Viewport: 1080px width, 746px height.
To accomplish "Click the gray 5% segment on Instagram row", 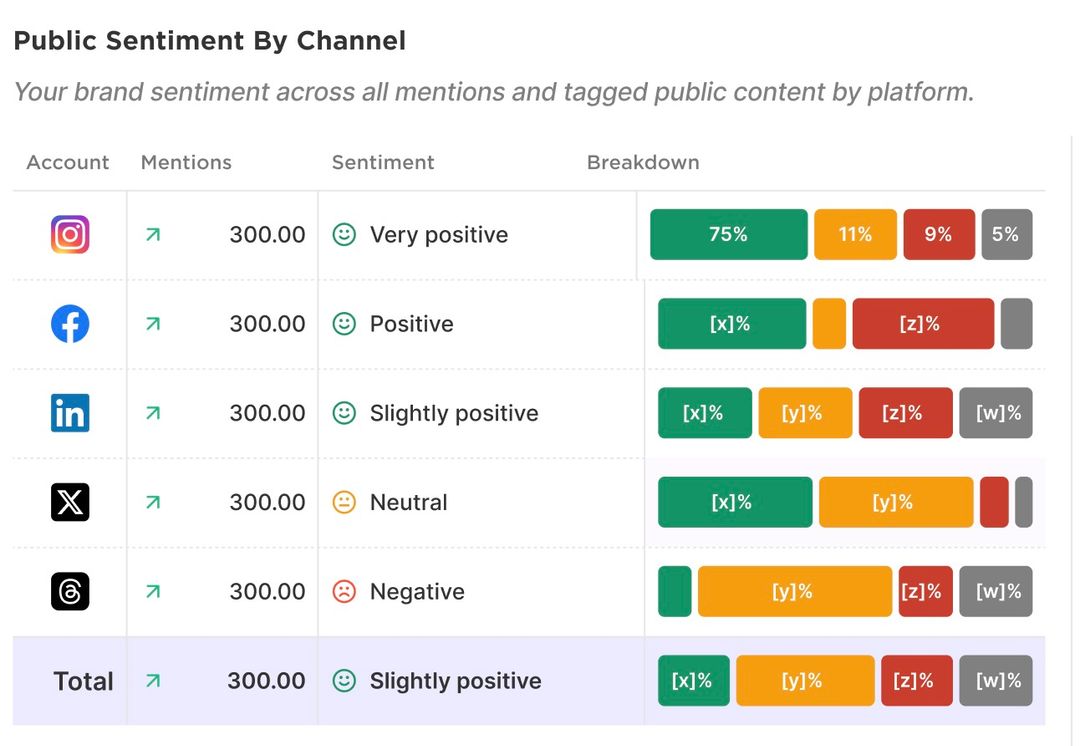I will point(1007,234).
